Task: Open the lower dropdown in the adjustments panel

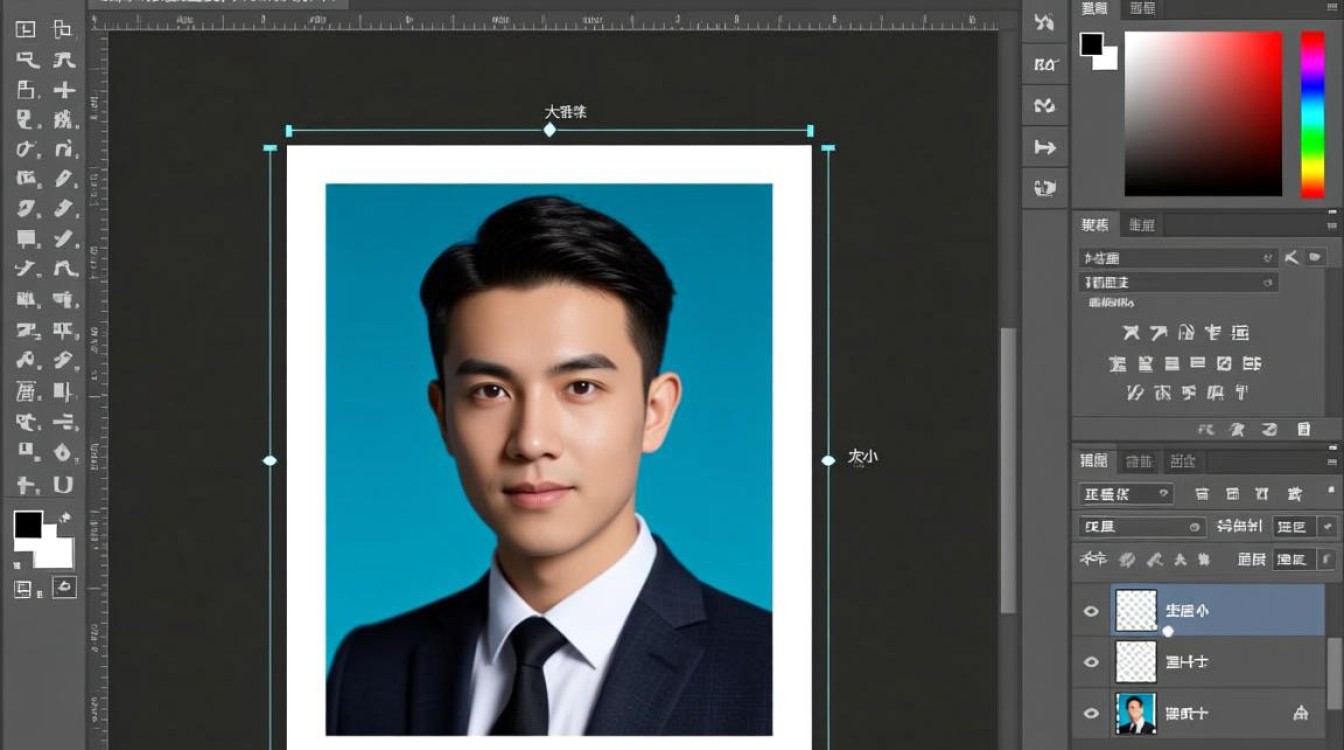Action: (1179, 283)
